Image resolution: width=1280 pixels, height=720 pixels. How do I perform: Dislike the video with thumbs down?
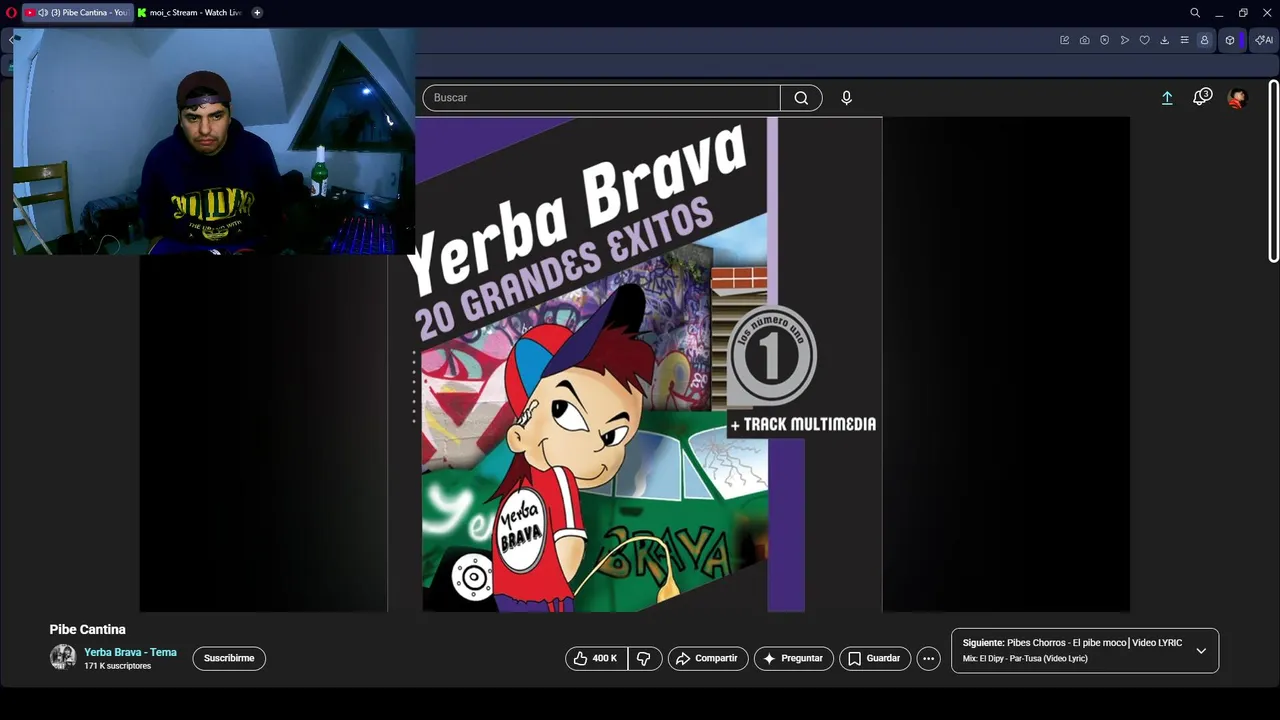(644, 658)
